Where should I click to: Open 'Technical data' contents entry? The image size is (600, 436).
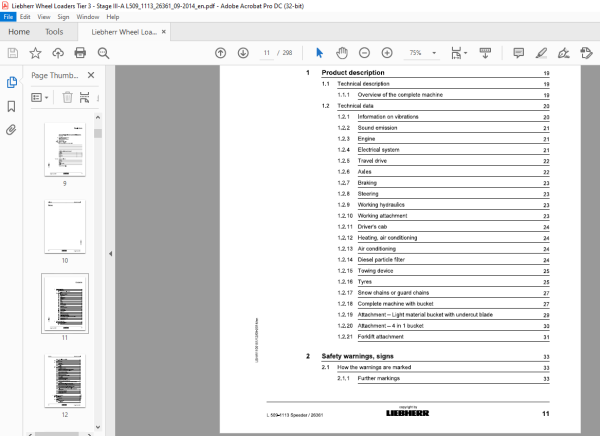355,106
